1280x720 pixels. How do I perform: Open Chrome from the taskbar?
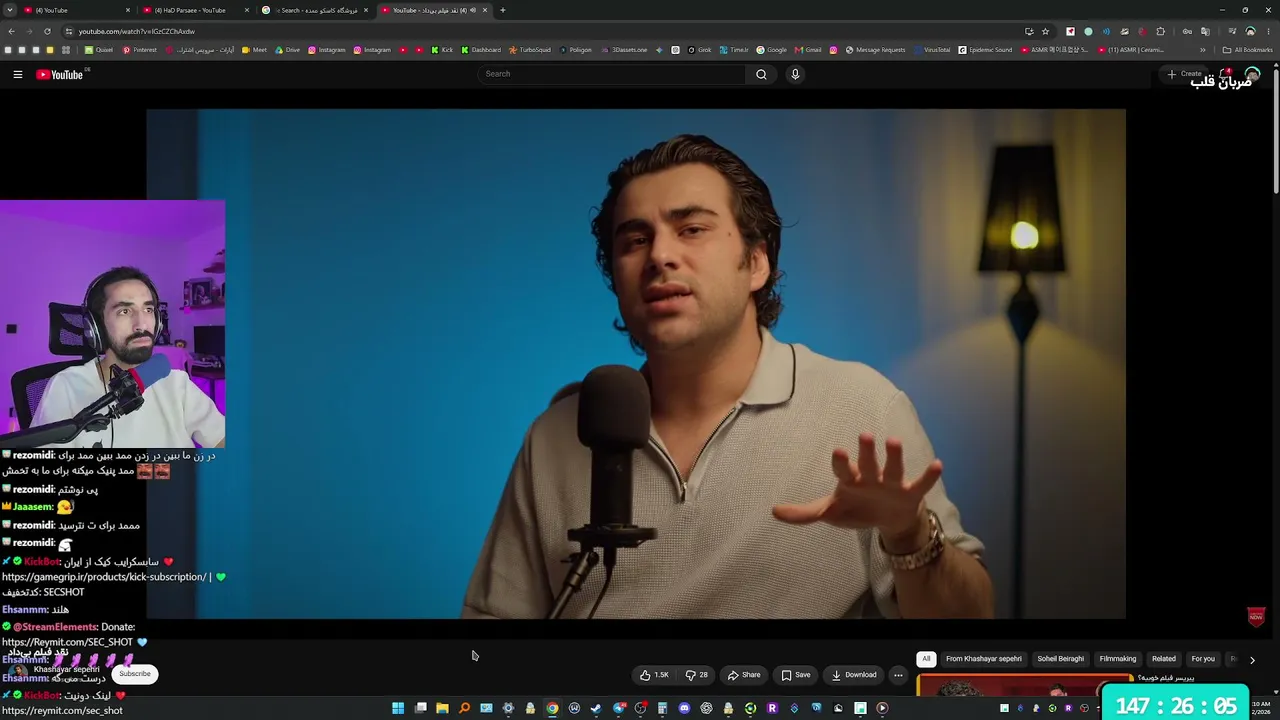(x=552, y=708)
